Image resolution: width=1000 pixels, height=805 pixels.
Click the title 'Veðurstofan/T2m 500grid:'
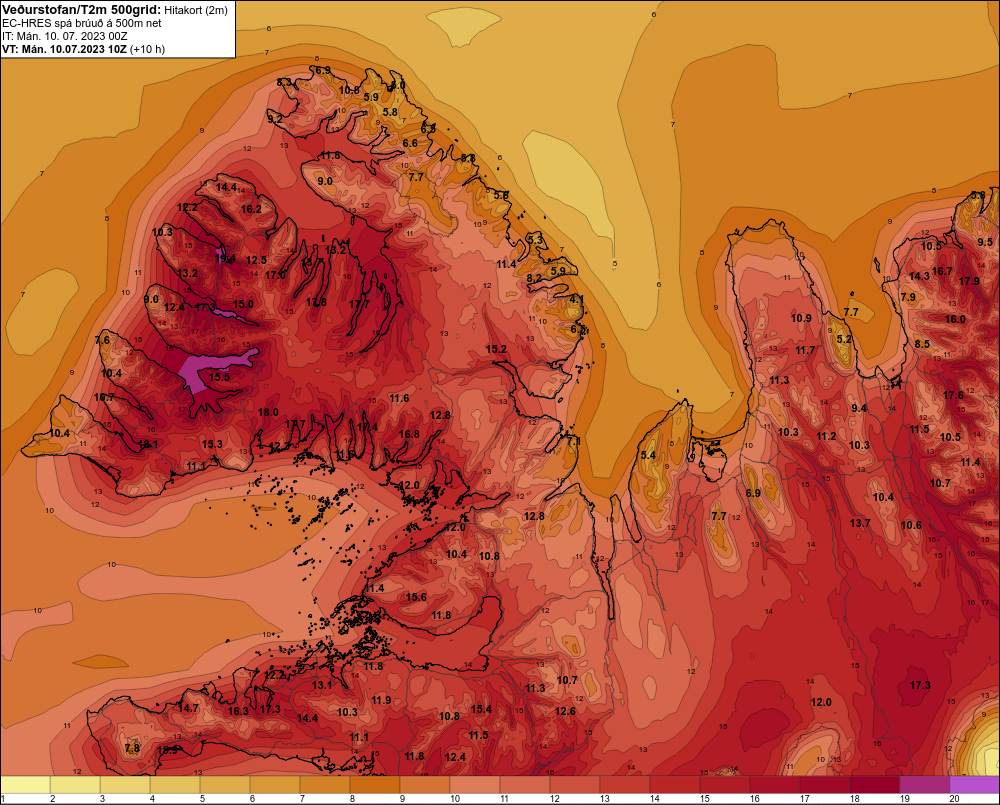click(82, 10)
